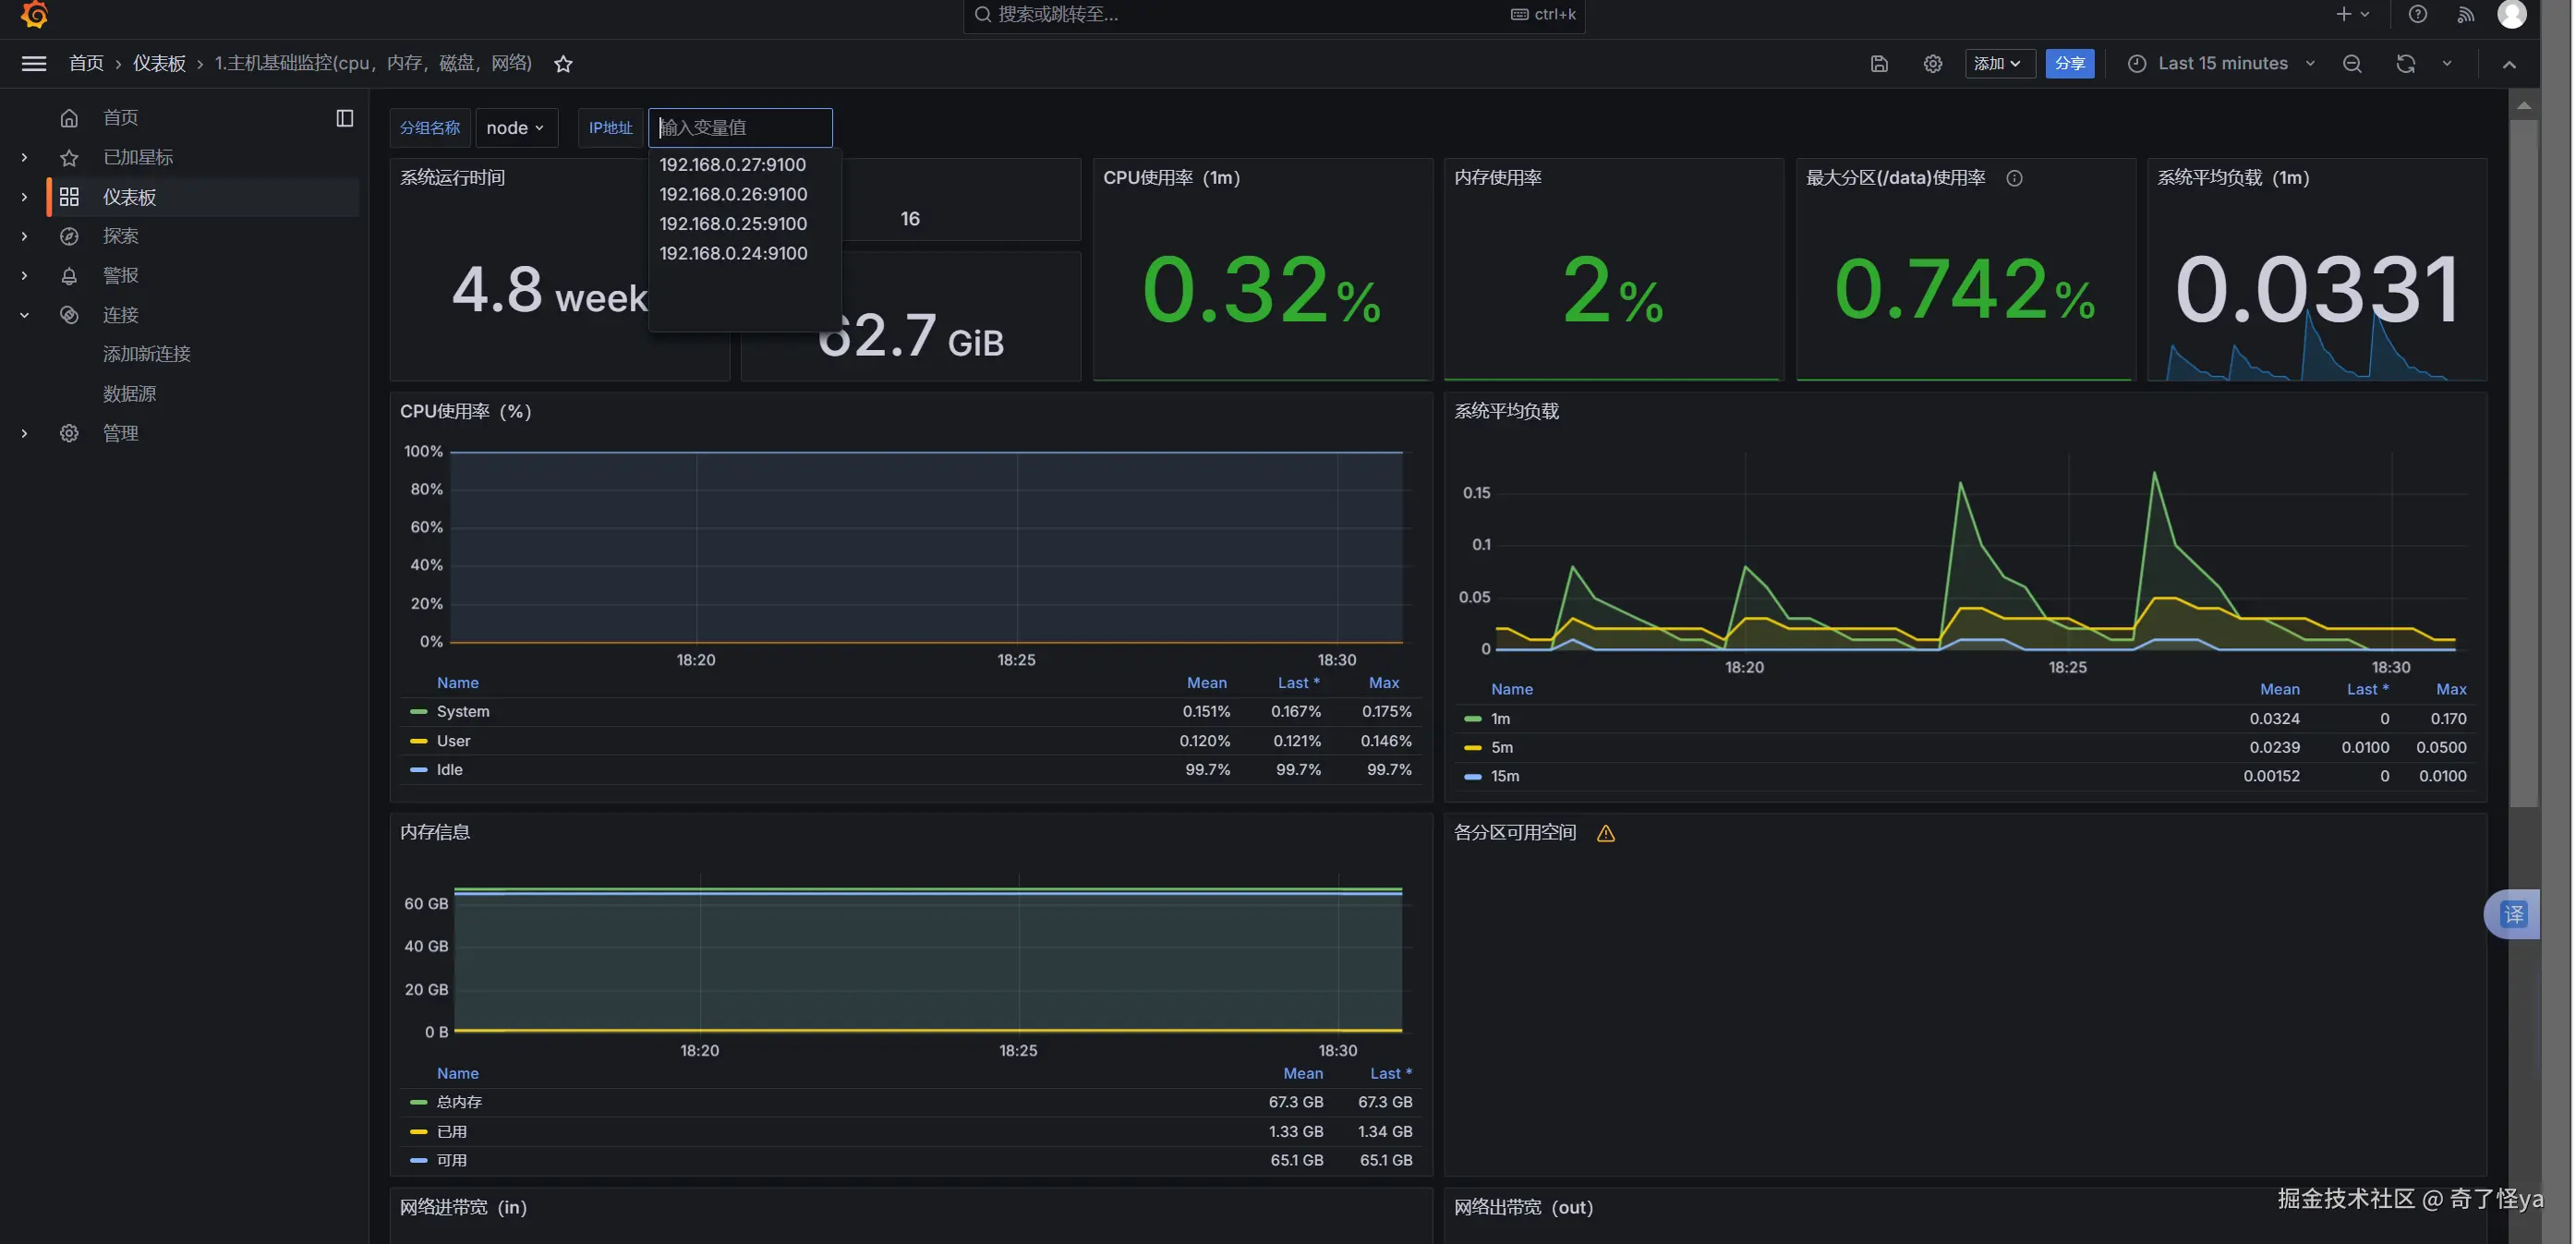The height and width of the screenshot is (1244, 2576).
Task: Click the save dashboard icon
Action: point(1879,64)
